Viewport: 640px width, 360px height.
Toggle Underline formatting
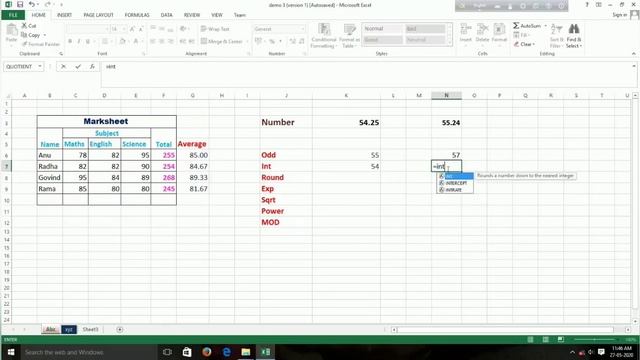pos(88,41)
